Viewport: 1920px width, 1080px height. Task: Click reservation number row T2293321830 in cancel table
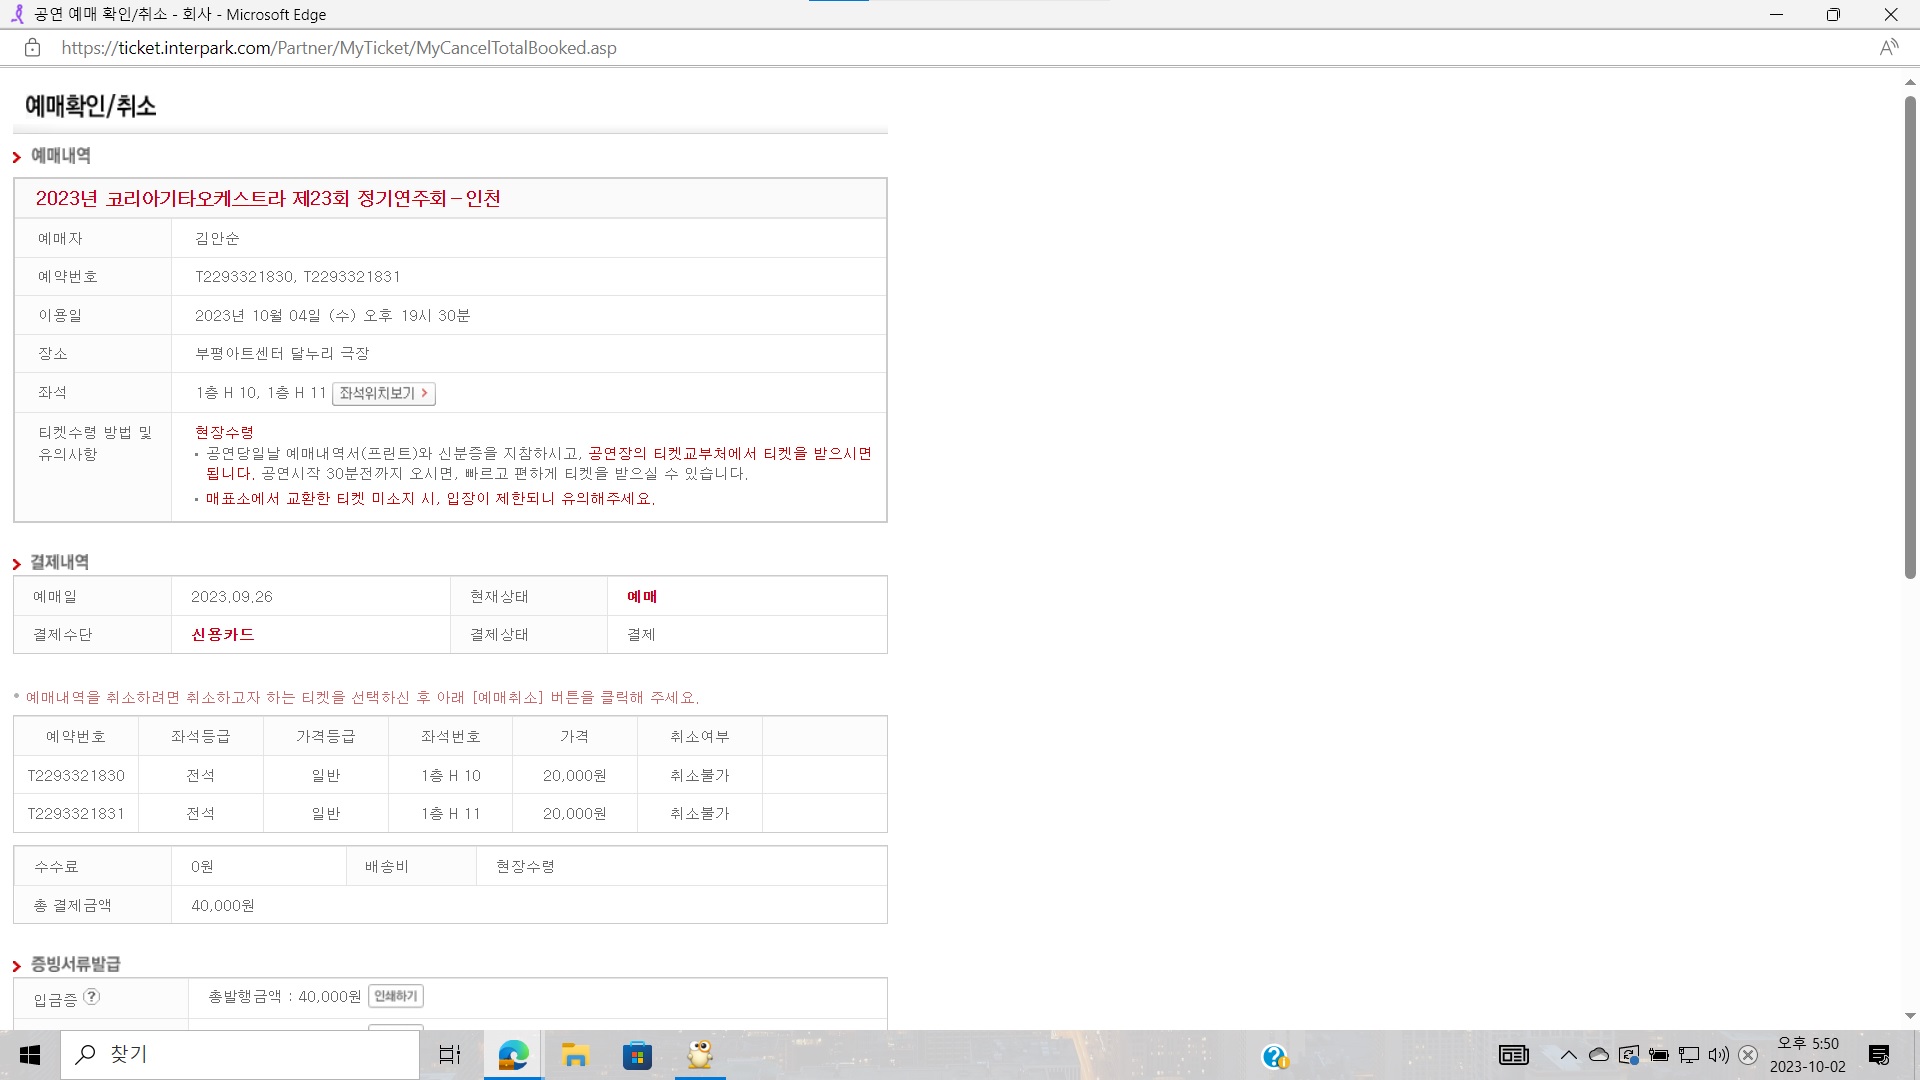pos(76,775)
